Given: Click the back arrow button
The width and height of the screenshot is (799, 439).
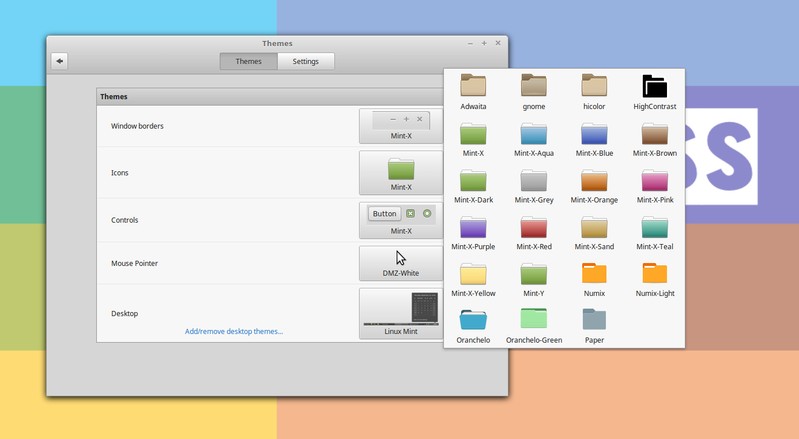Looking at the screenshot, I should point(60,61).
